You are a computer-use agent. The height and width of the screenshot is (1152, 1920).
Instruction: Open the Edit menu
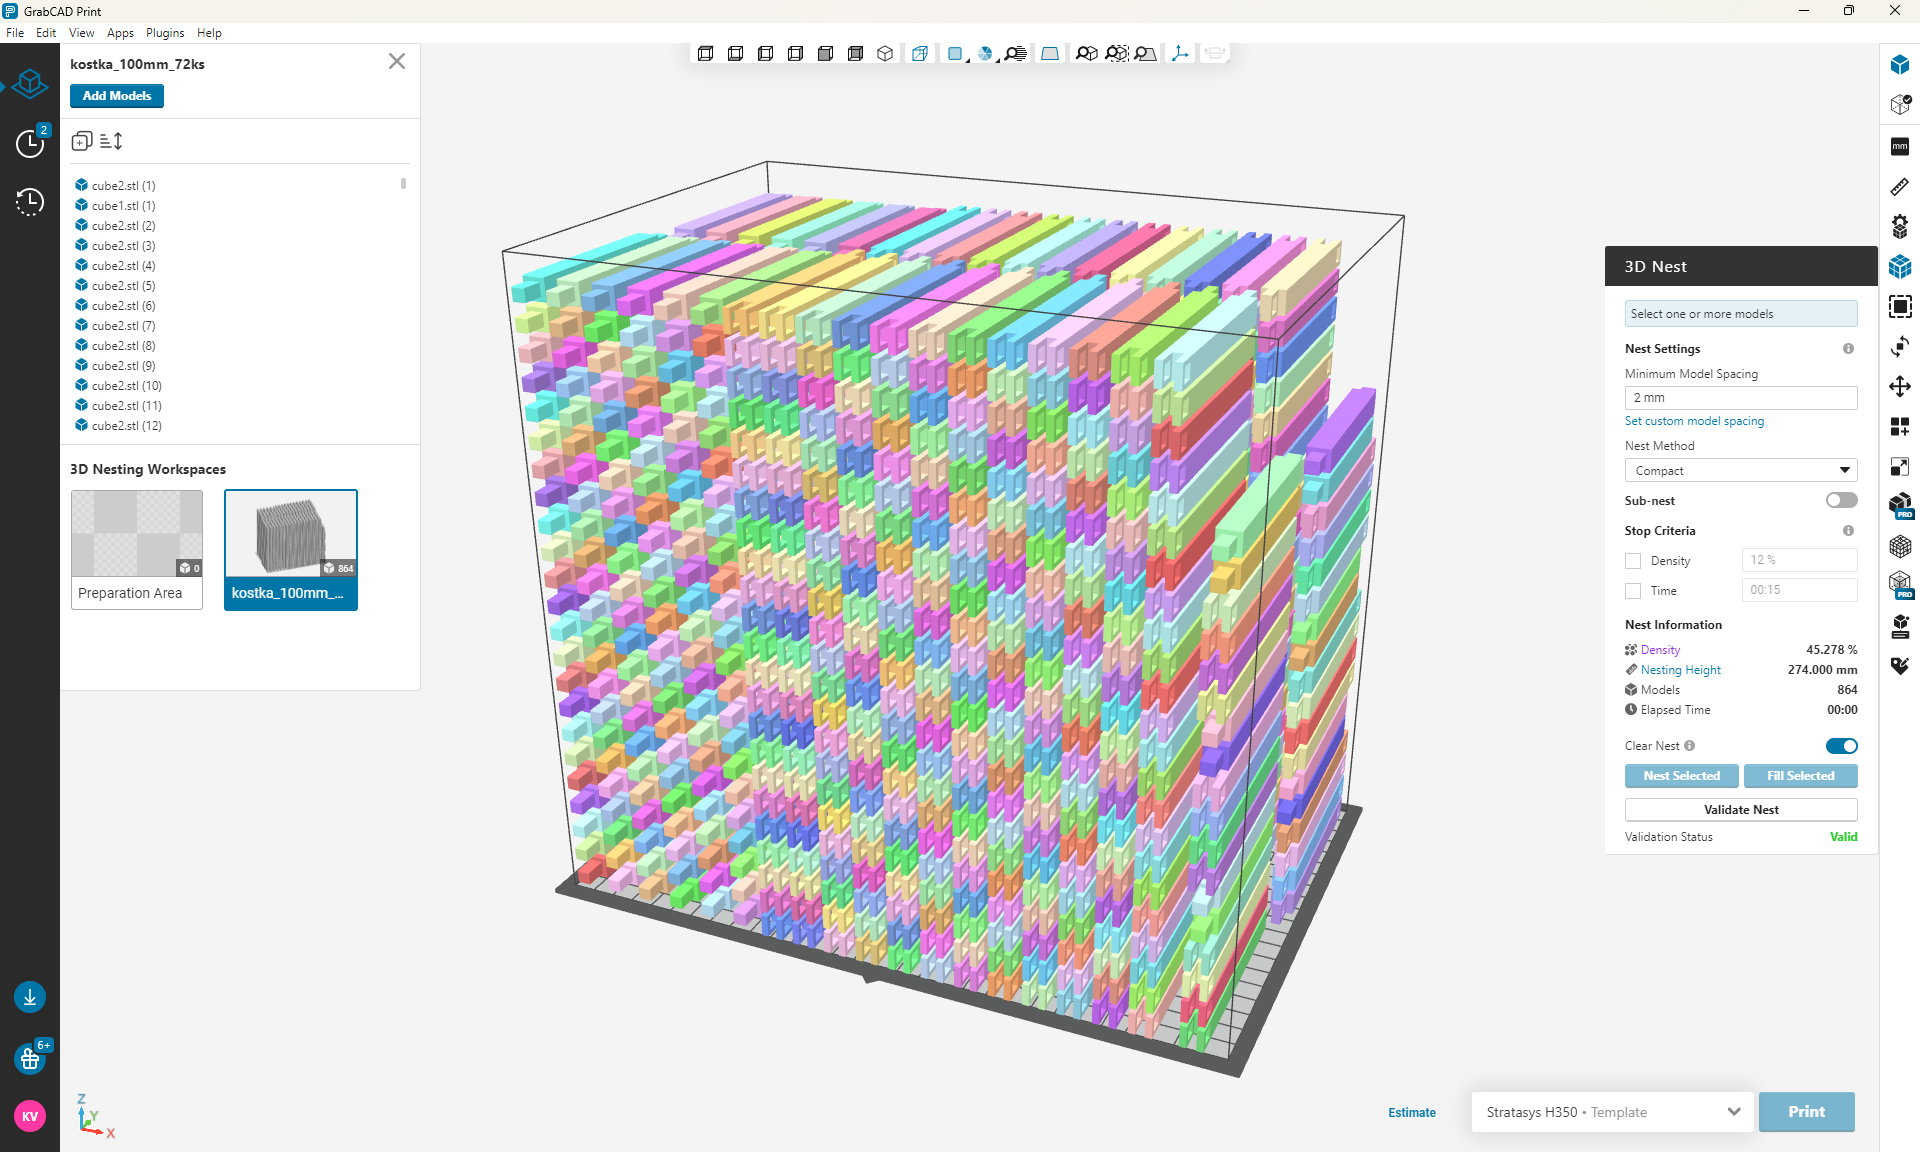[46, 33]
